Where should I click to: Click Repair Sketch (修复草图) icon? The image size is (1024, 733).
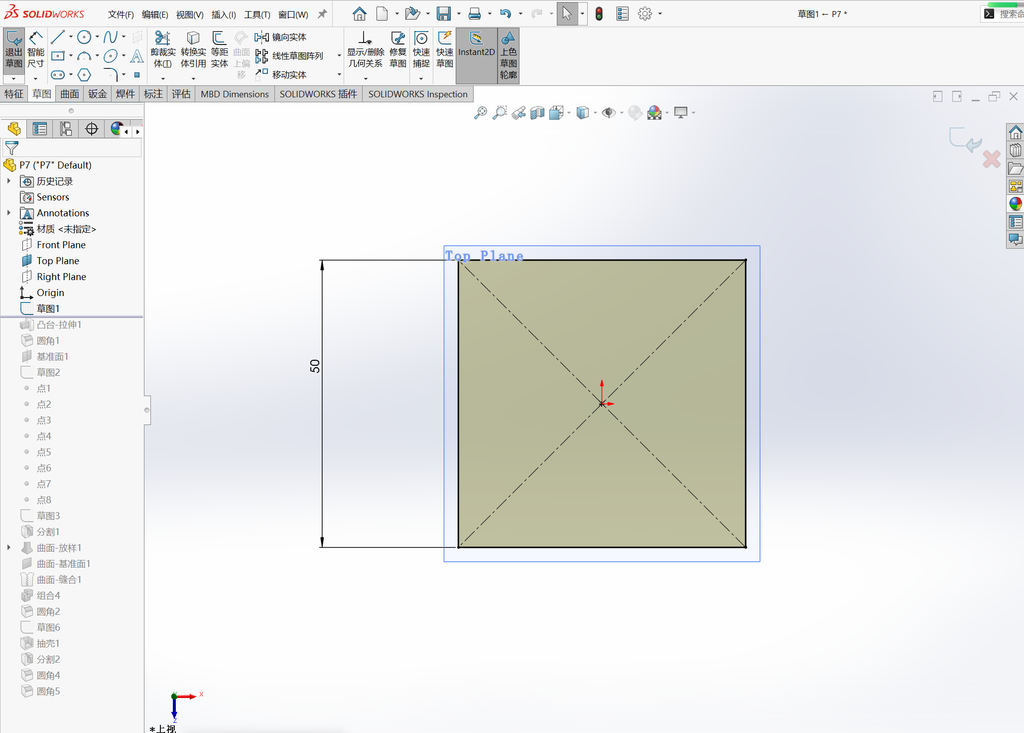click(398, 50)
